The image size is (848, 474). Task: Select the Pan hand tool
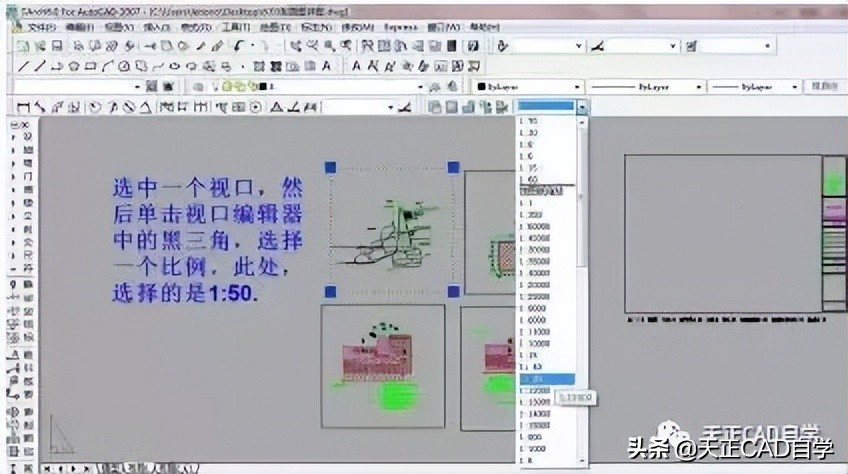tap(296, 47)
